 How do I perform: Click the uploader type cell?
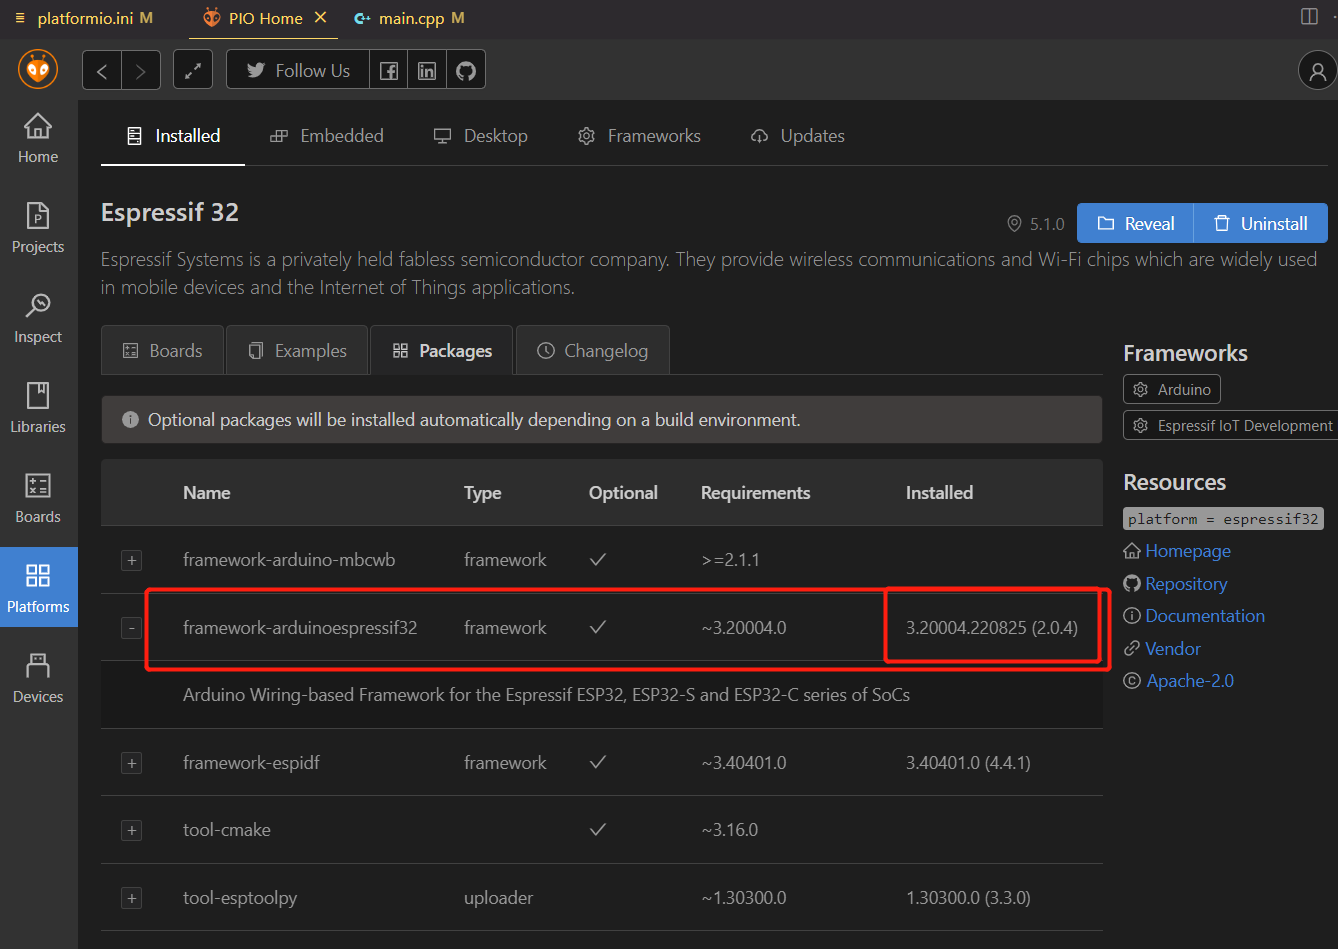coord(498,898)
